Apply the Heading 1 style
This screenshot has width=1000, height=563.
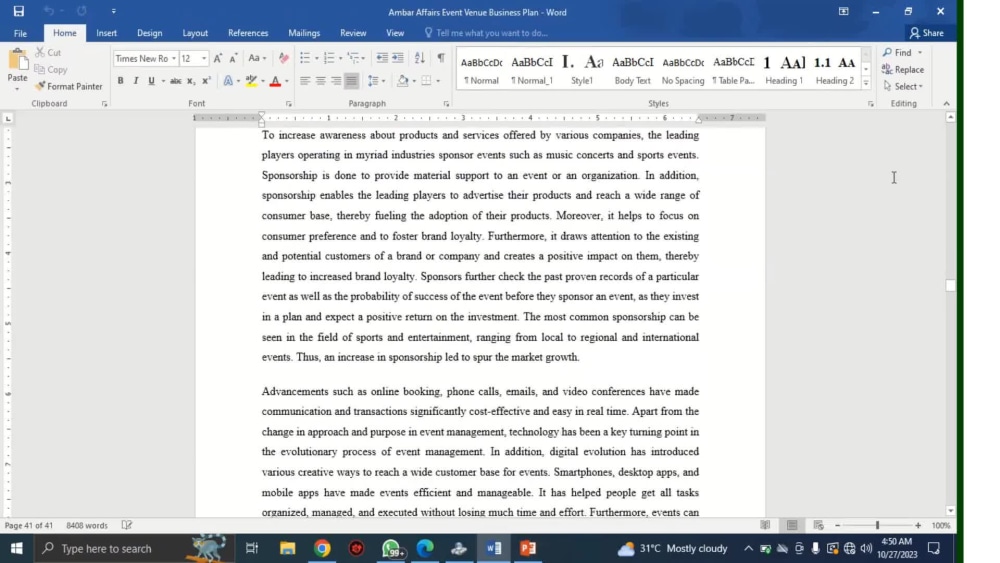[784, 70]
